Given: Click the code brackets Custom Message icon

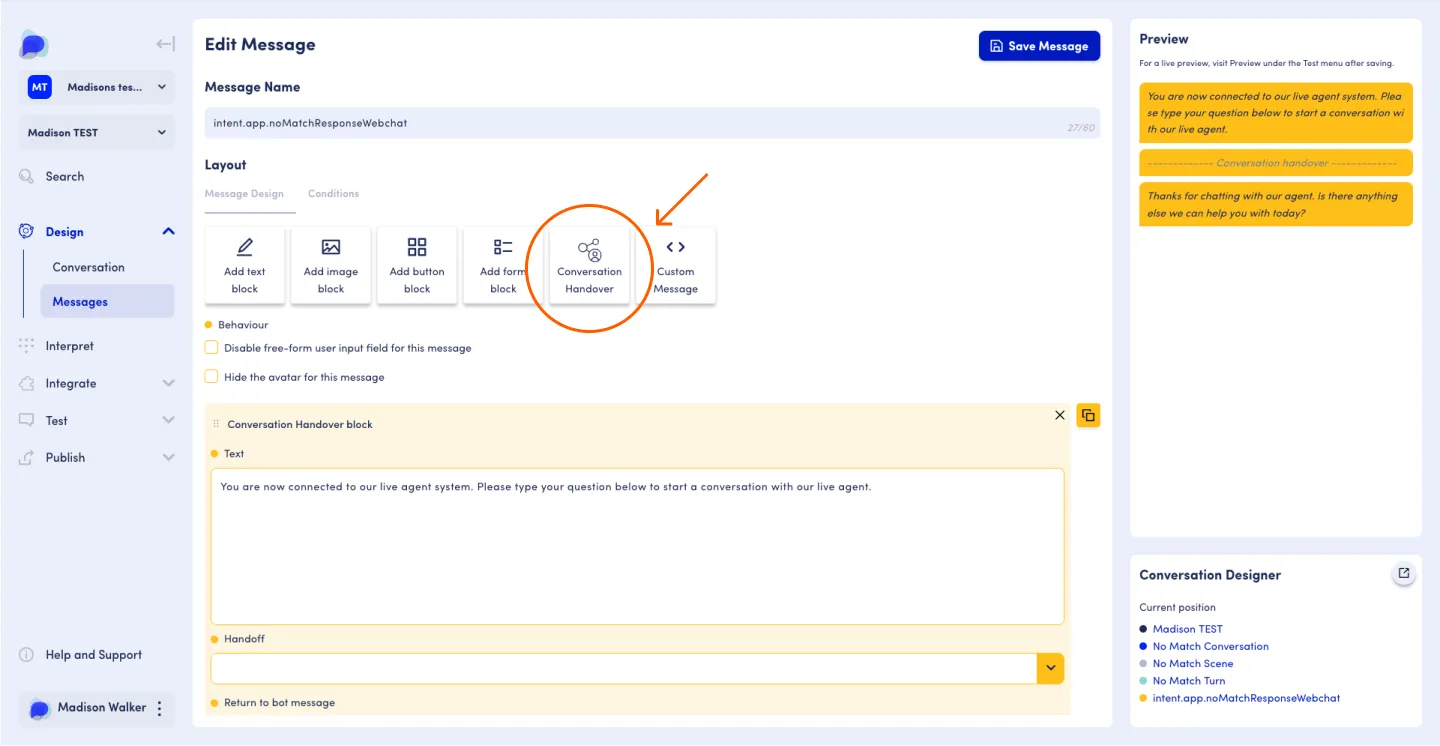Looking at the screenshot, I should pyautogui.click(x=675, y=247).
